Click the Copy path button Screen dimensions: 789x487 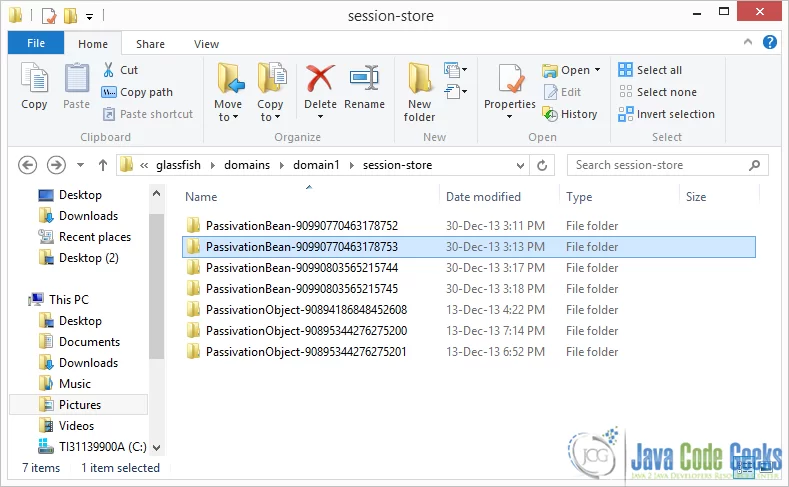(x=137, y=92)
